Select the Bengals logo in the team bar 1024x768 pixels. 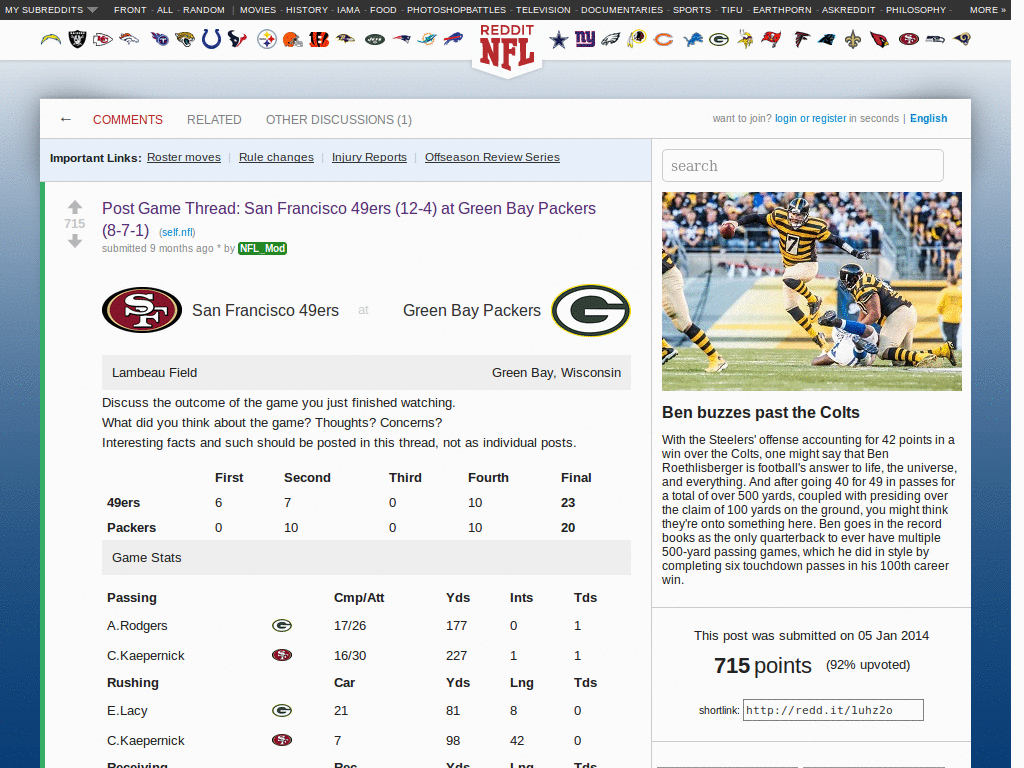pyautogui.click(x=319, y=40)
